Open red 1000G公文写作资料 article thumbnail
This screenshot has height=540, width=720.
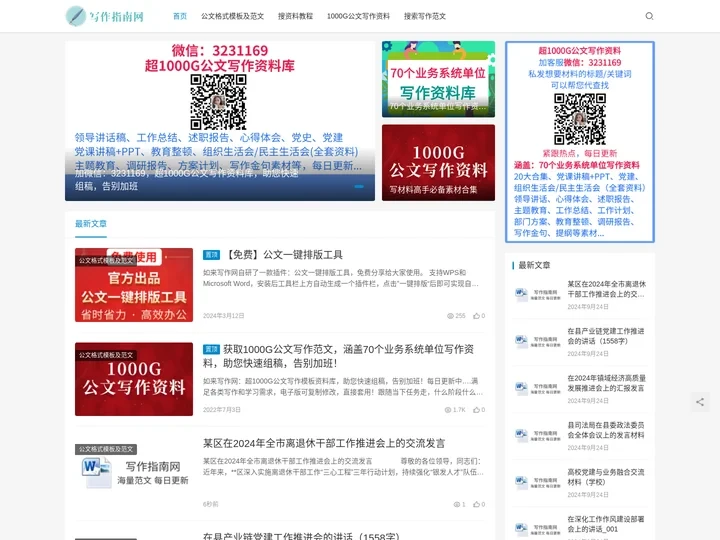click(134, 379)
